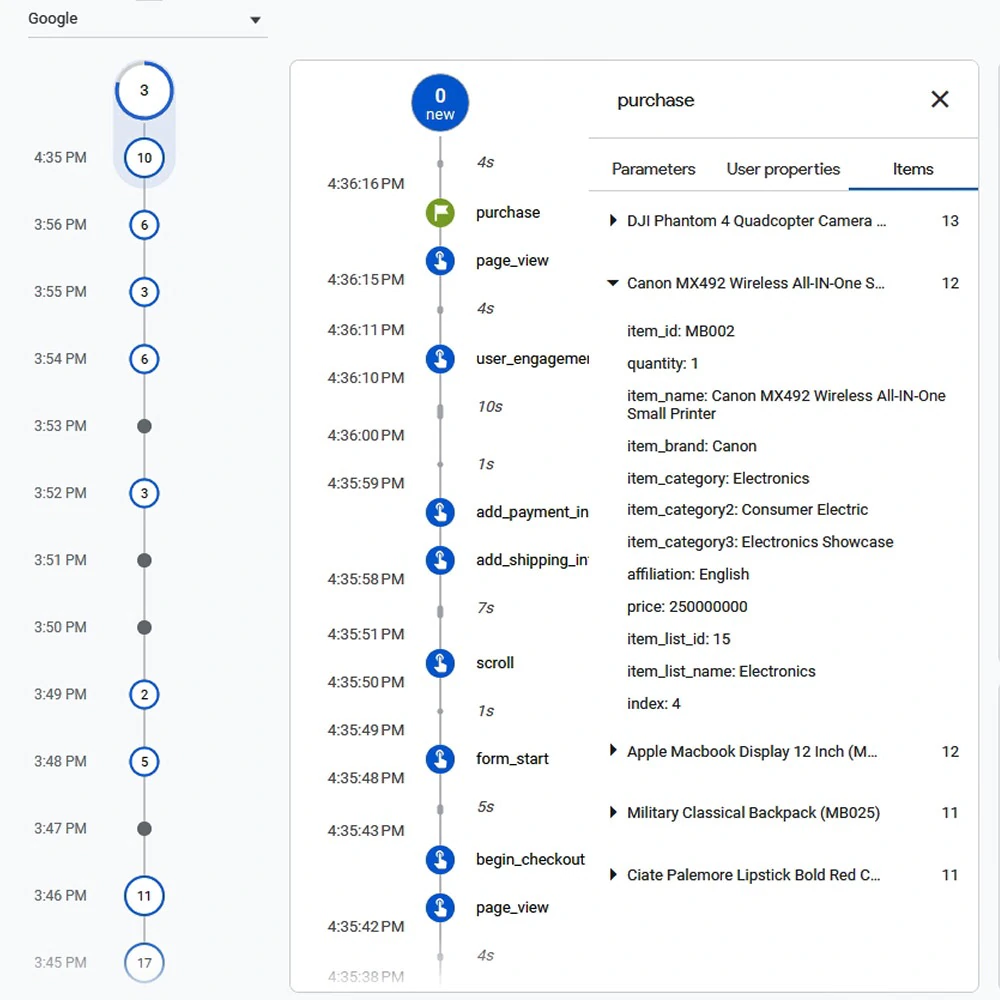The width and height of the screenshot is (1000, 1000).
Task: Switch to the User properties tab
Action: [783, 169]
